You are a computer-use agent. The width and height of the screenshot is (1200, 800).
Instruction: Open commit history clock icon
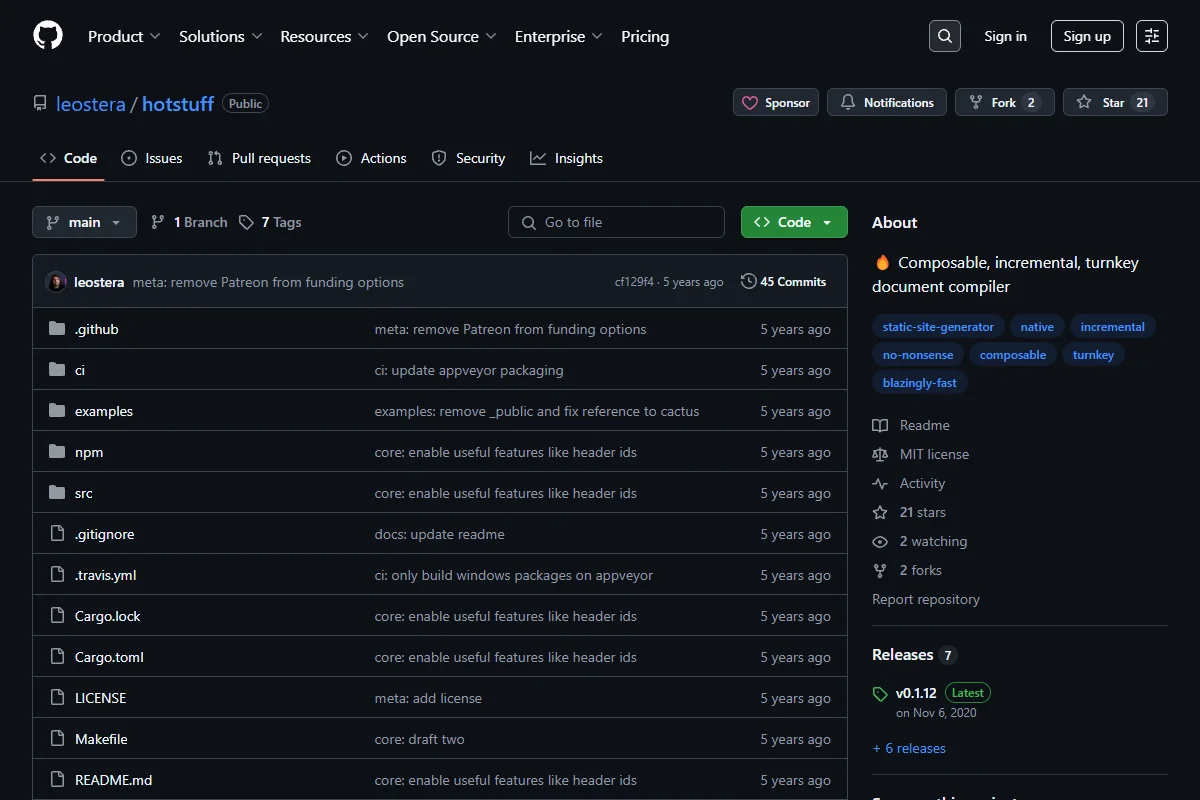(748, 282)
